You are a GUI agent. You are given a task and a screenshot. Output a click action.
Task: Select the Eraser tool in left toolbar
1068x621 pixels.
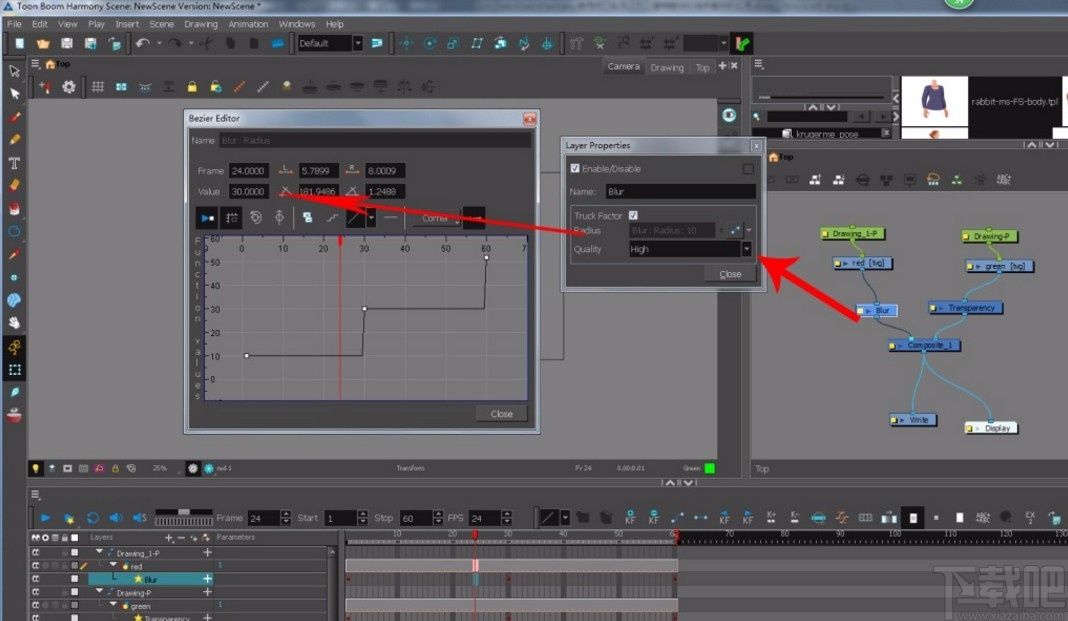15,185
